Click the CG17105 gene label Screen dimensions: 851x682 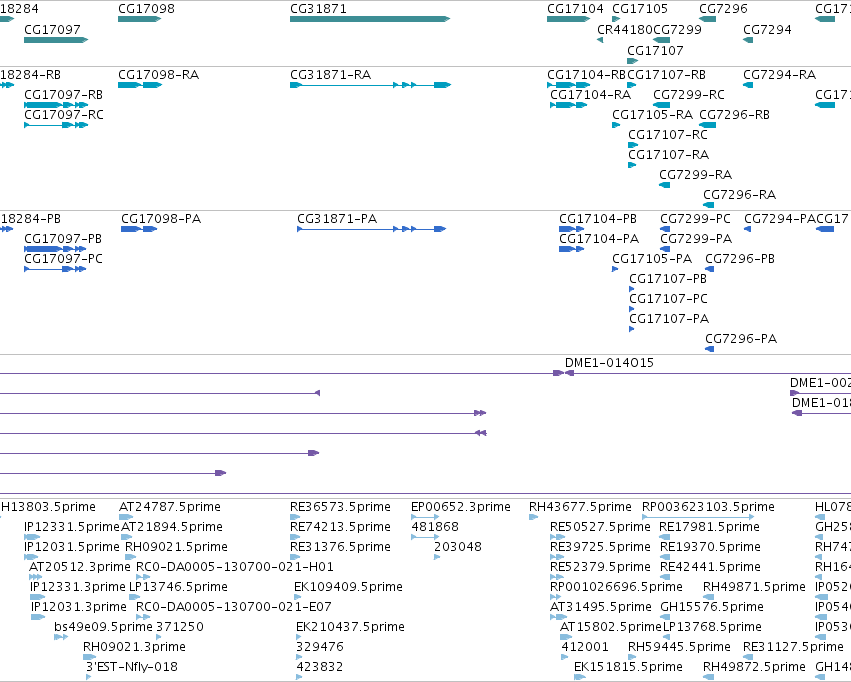pos(640,9)
